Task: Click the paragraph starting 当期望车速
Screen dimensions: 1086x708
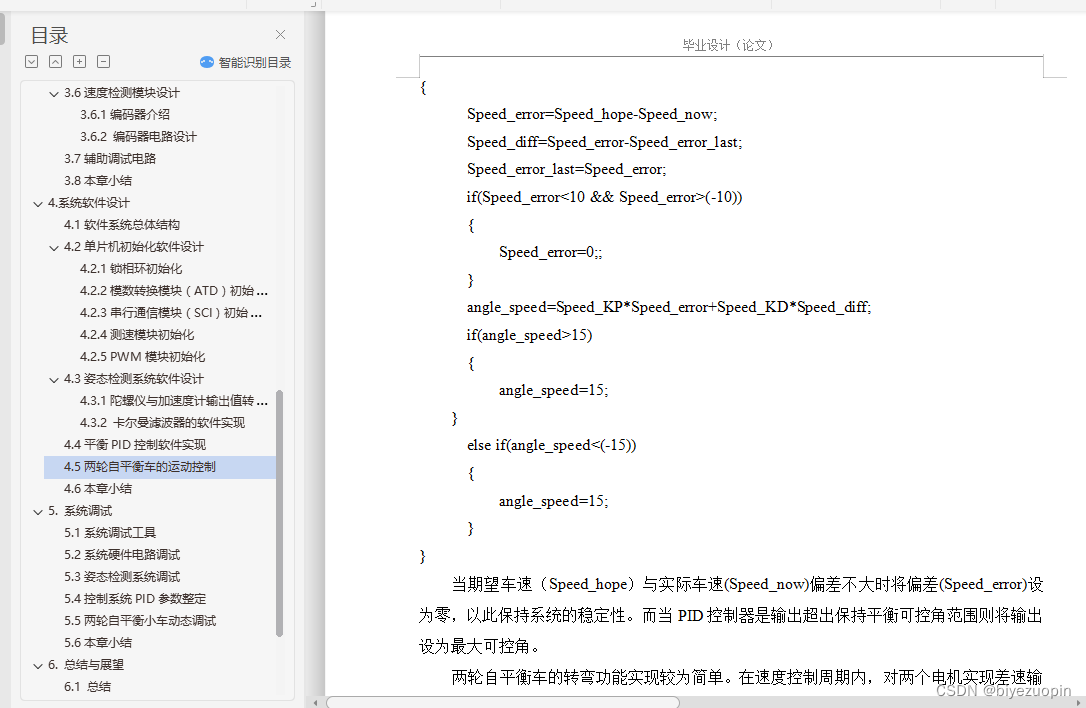Action: tap(731, 615)
